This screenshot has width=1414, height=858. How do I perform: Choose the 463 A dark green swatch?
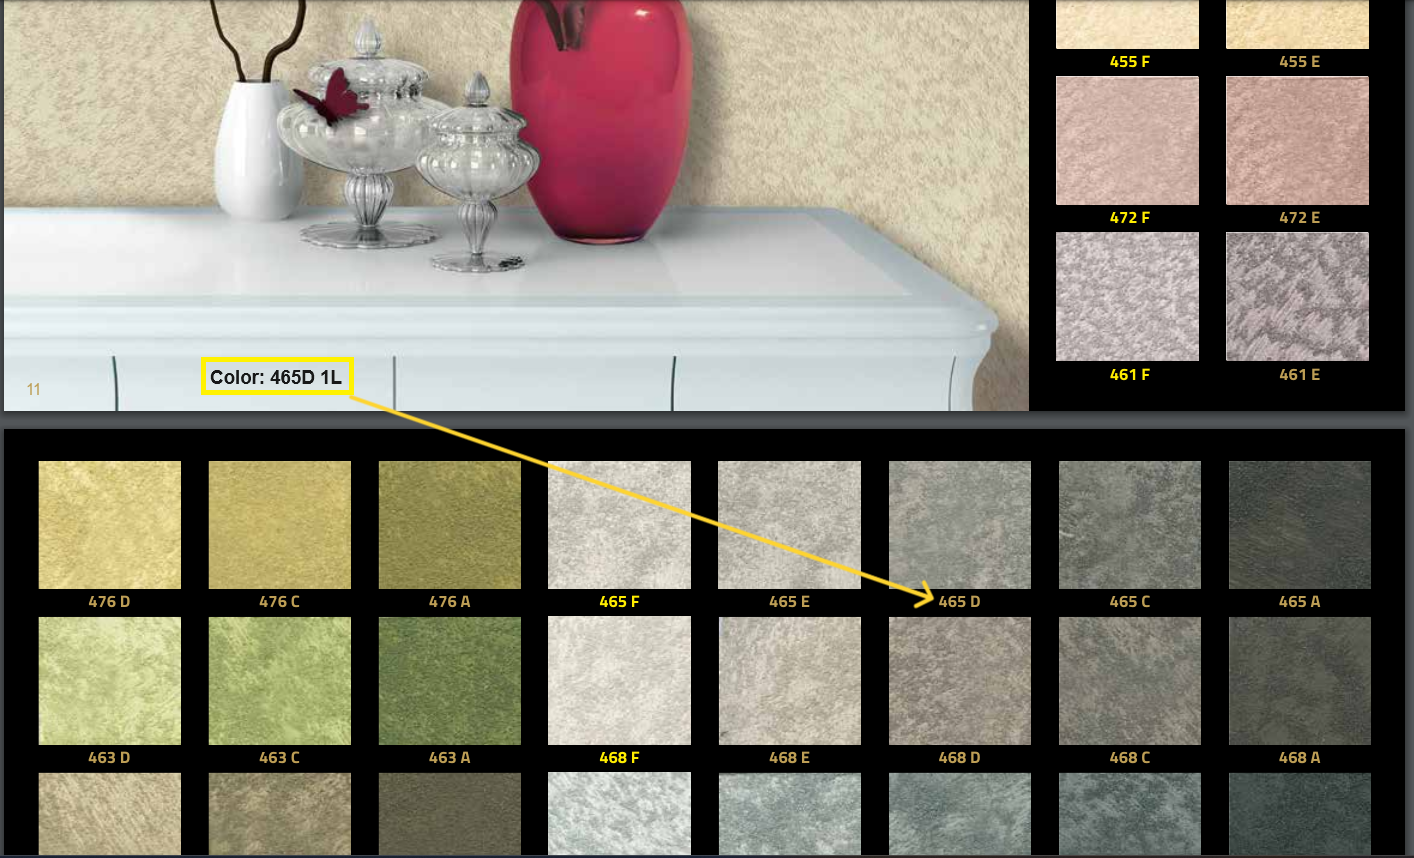click(450, 681)
